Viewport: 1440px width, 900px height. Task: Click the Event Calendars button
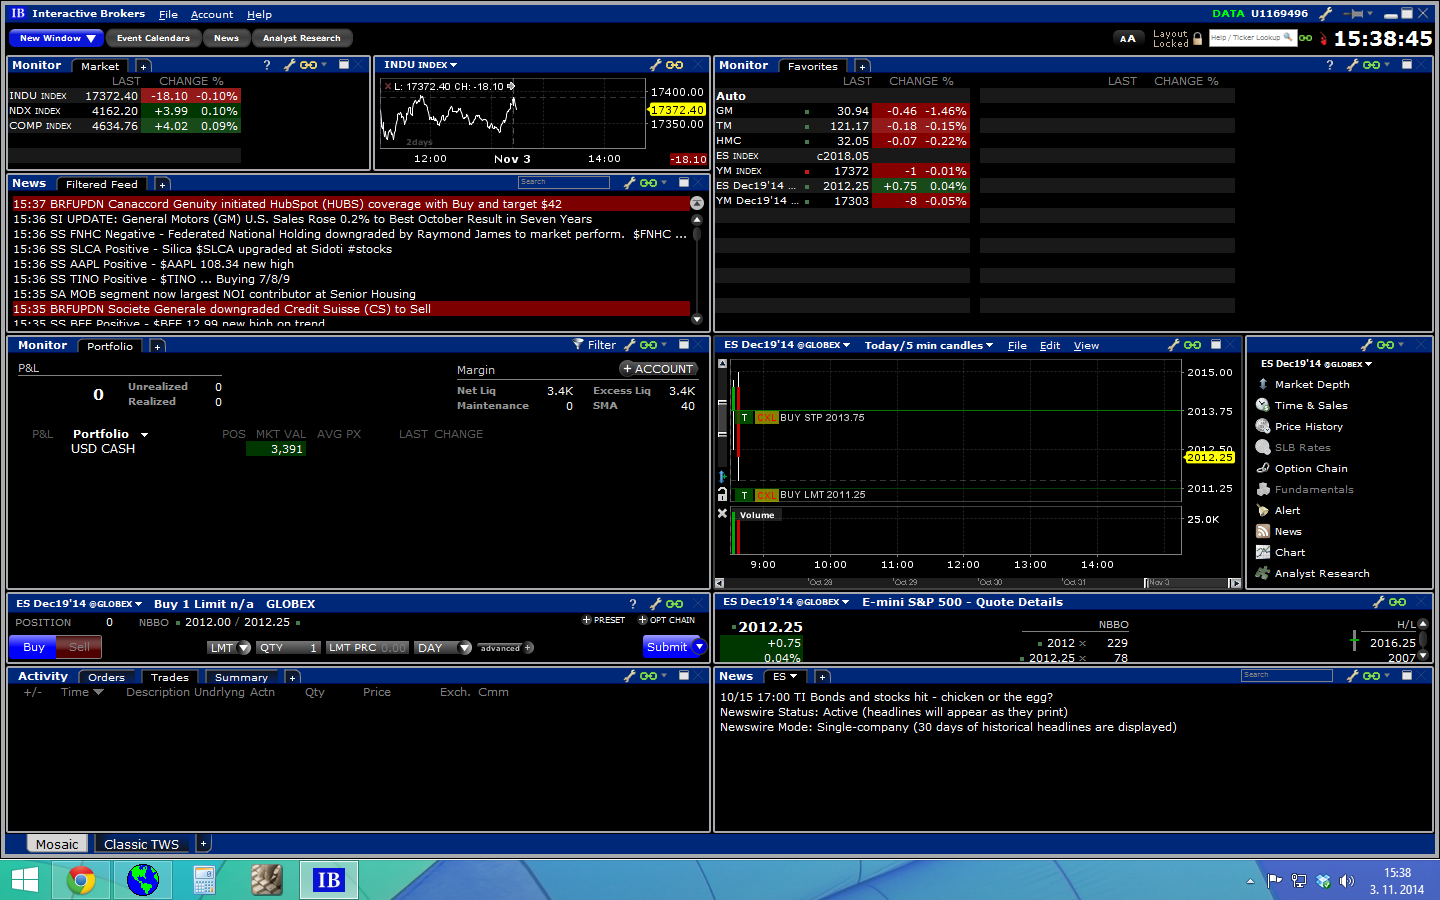tap(153, 38)
